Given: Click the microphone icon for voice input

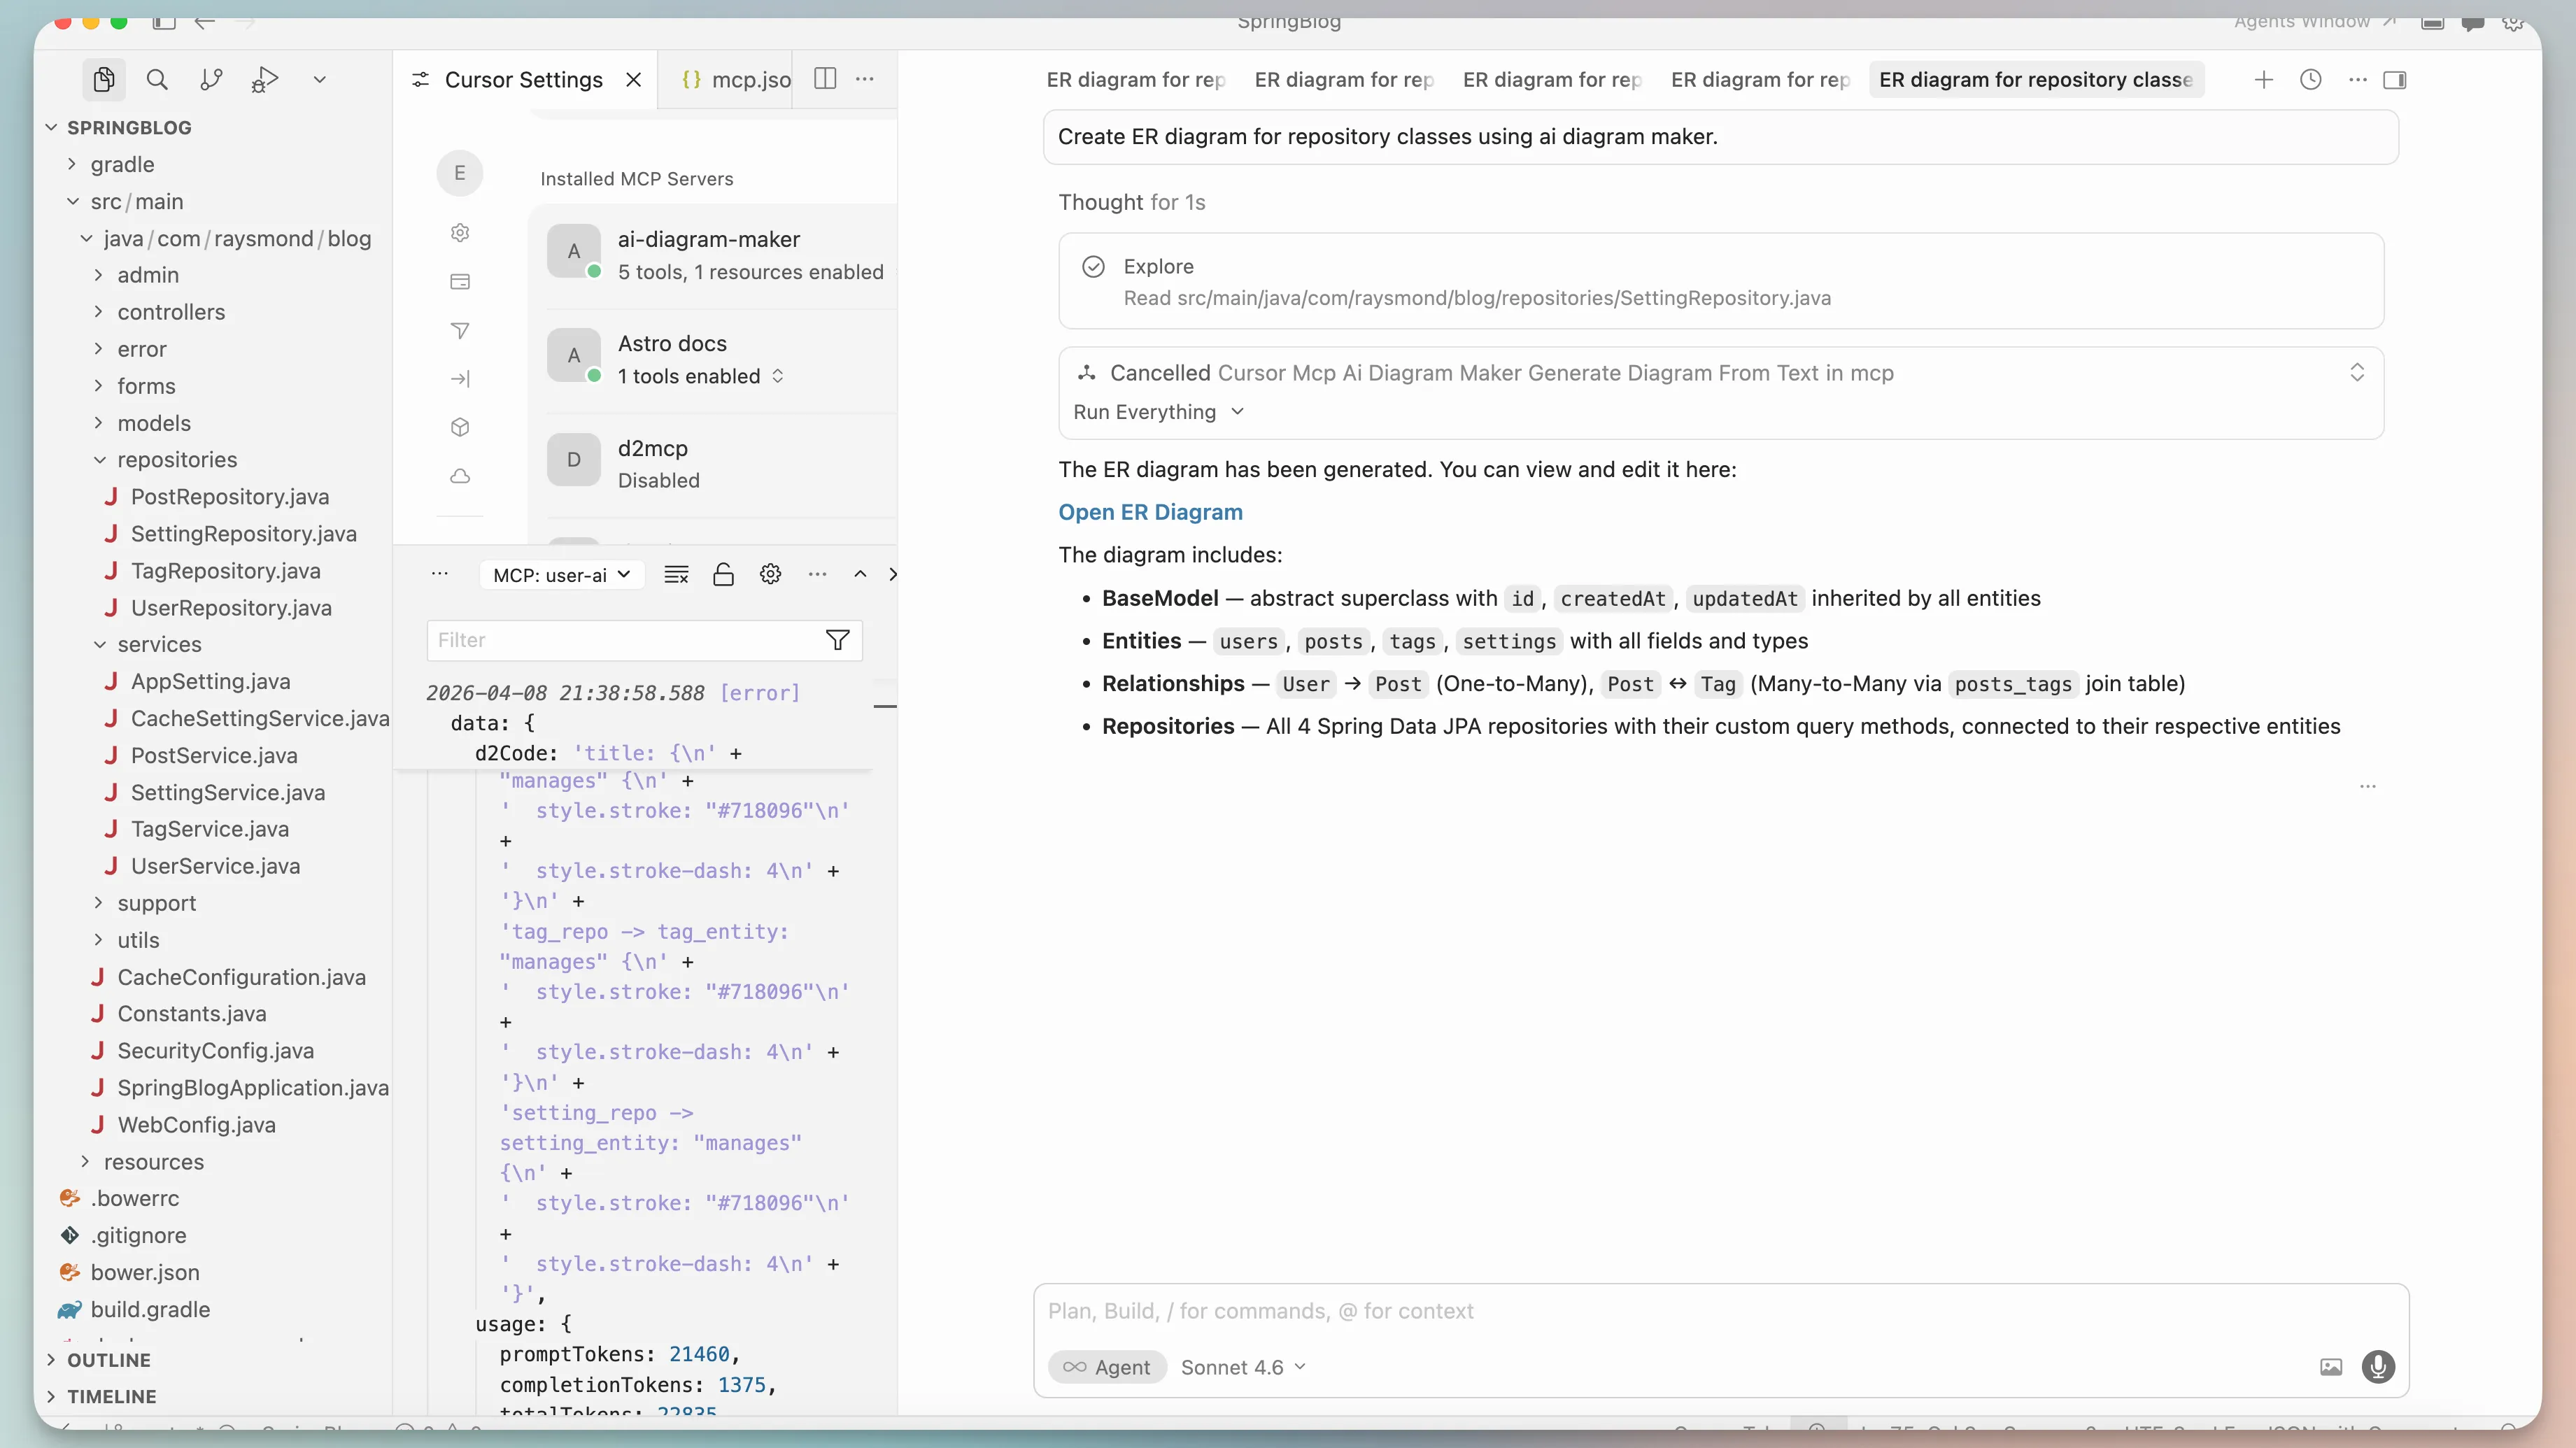Looking at the screenshot, I should (2379, 1366).
